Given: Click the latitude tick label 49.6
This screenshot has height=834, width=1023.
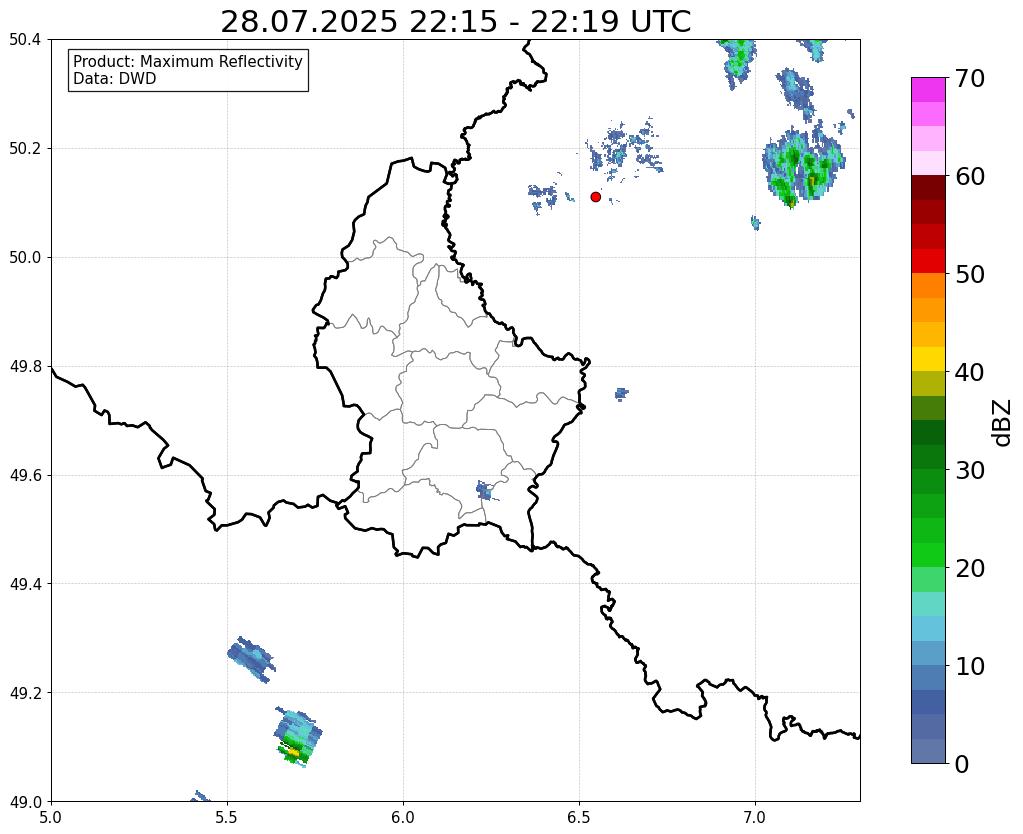Looking at the screenshot, I should (25, 475).
